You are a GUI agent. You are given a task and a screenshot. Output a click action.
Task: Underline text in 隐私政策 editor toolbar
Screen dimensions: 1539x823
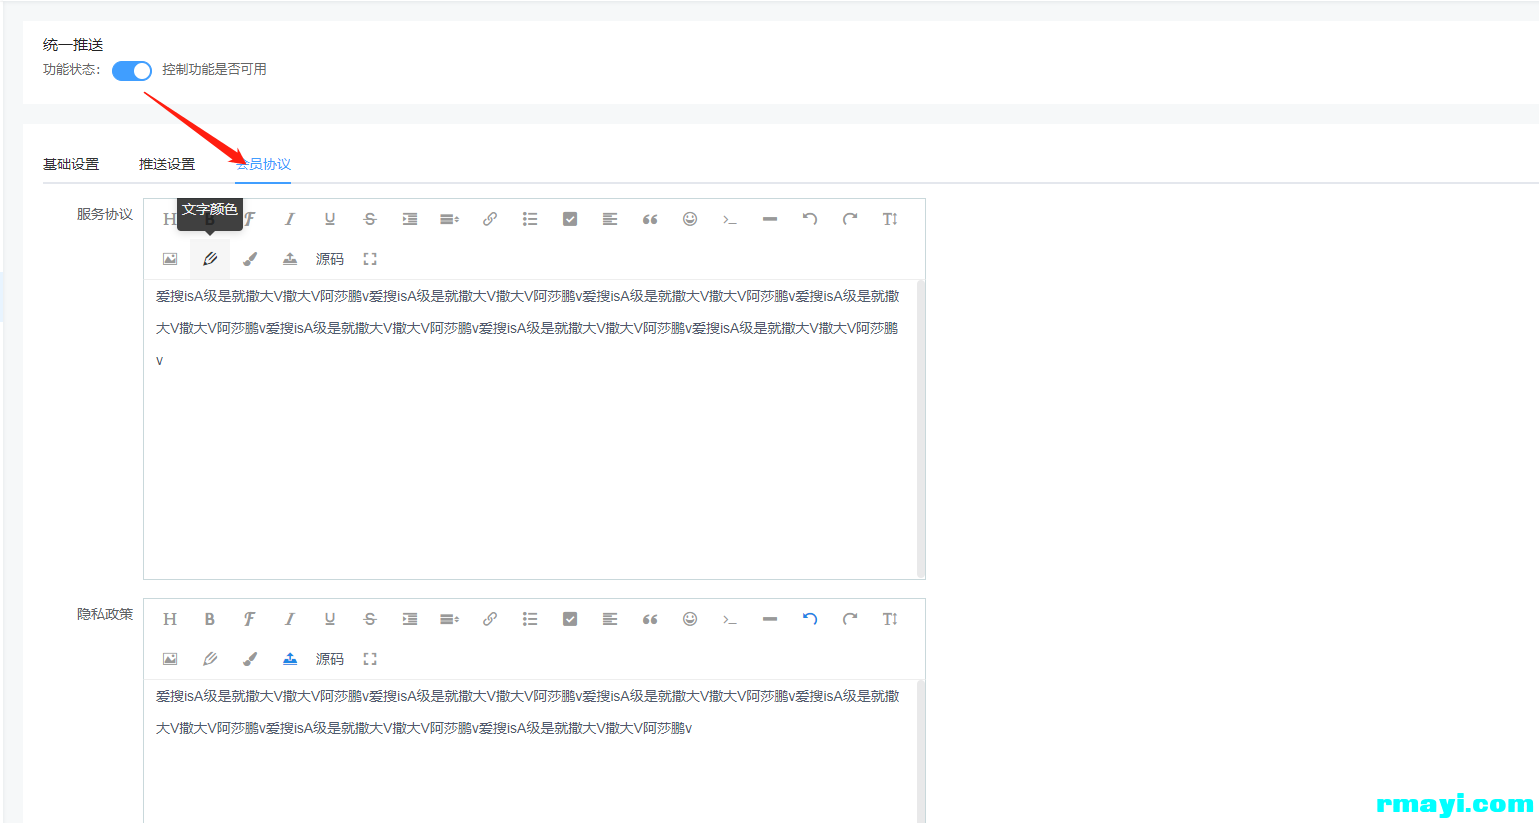(330, 619)
